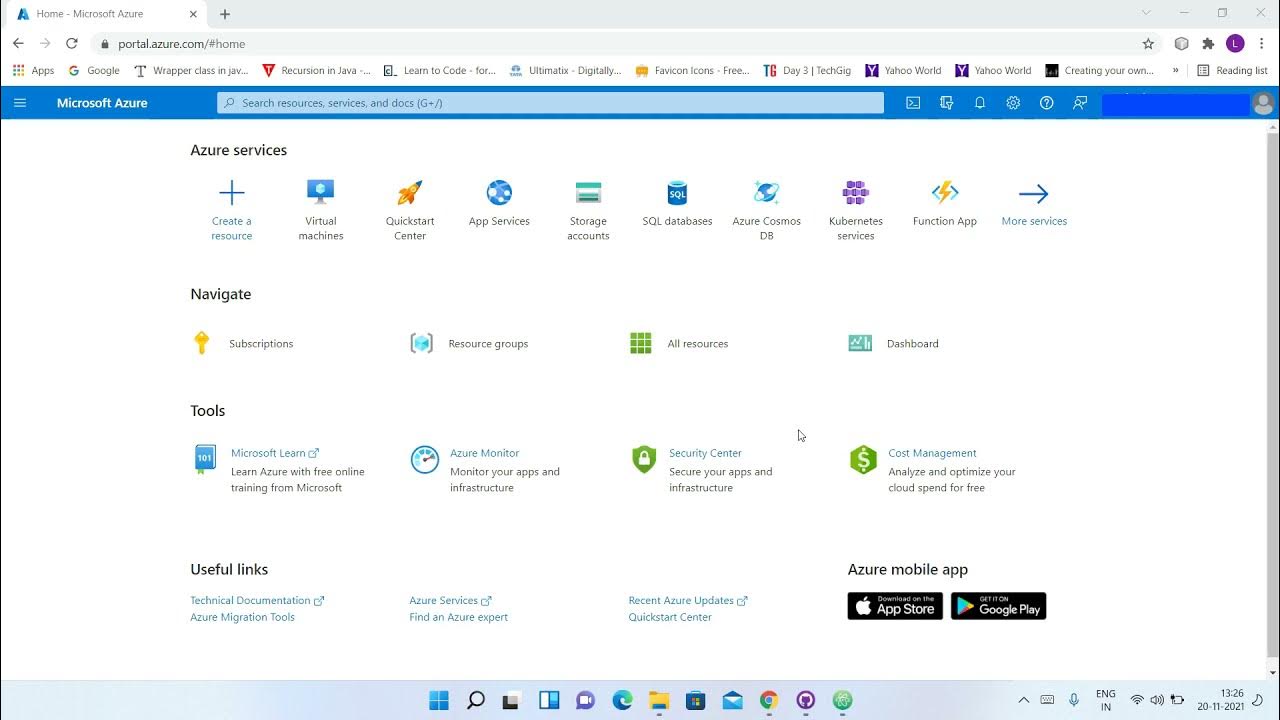Expand hidden bookmarks chevron
The width and height of the screenshot is (1280, 720).
pyautogui.click(x=1175, y=71)
